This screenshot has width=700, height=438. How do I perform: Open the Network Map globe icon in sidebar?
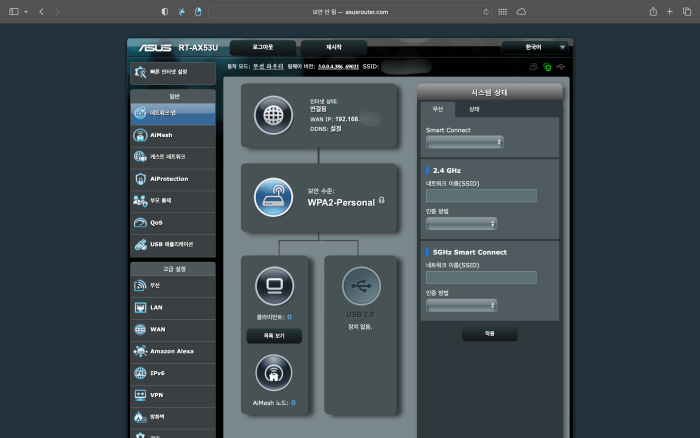pyautogui.click(x=140, y=113)
